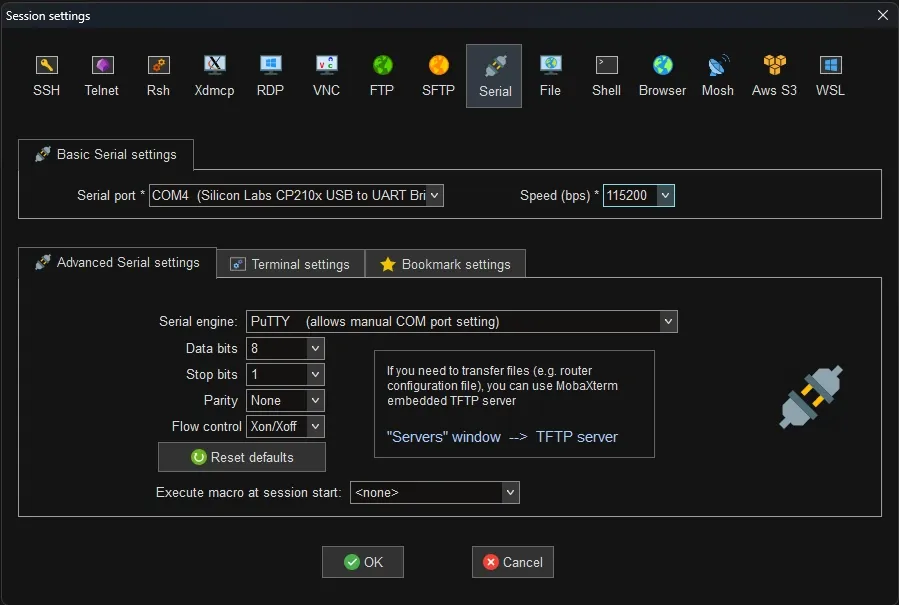Confirm settings with the OK button

click(x=362, y=561)
